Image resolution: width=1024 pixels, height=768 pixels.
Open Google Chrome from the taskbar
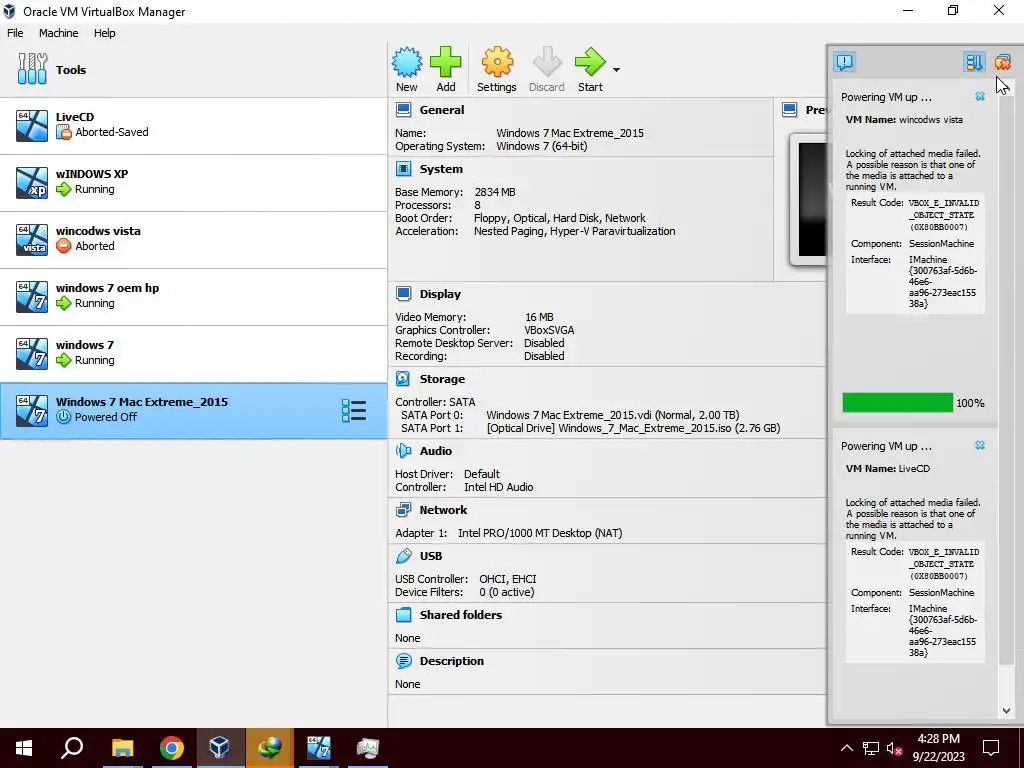(x=171, y=748)
